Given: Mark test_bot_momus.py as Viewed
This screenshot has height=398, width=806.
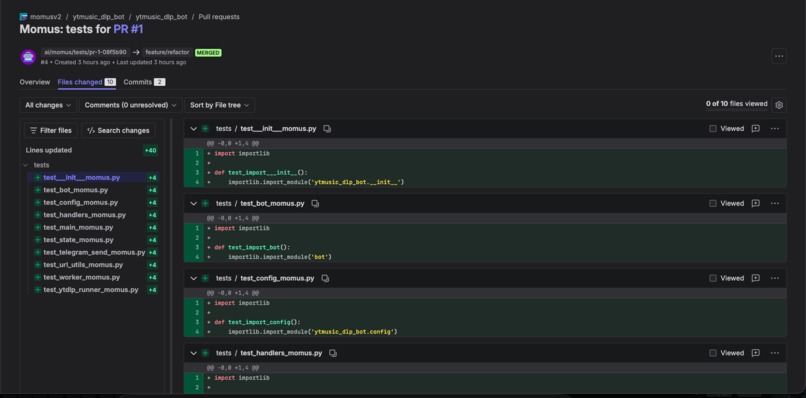Looking at the screenshot, I should pos(712,204).
